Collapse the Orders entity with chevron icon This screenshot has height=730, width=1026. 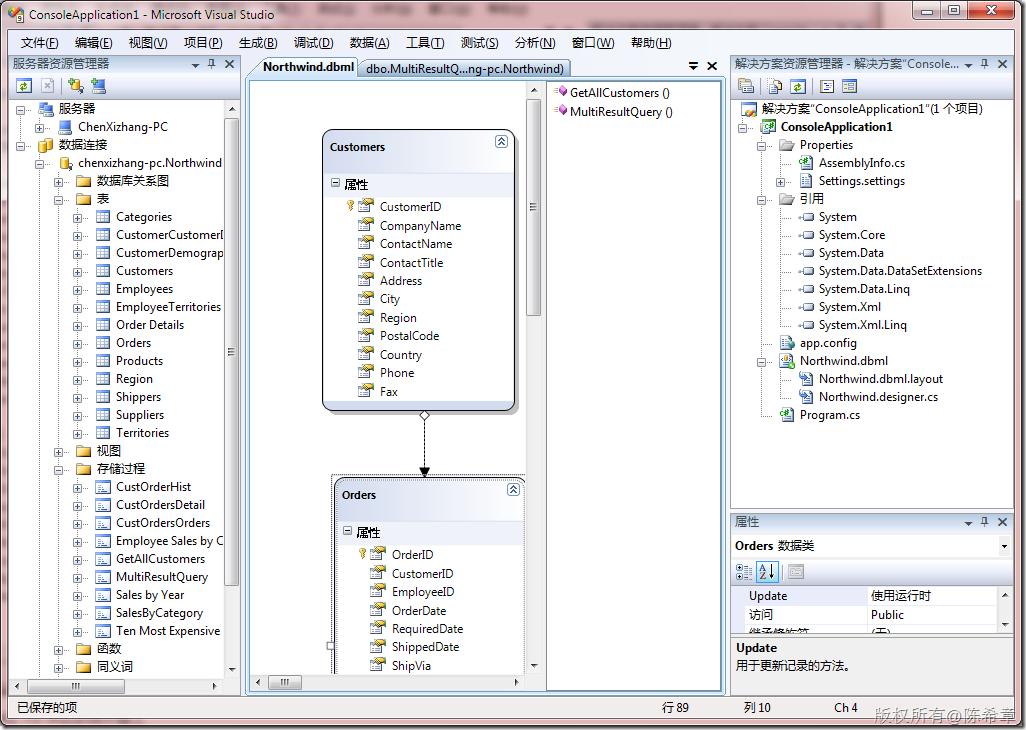click(x=514, y=489)
